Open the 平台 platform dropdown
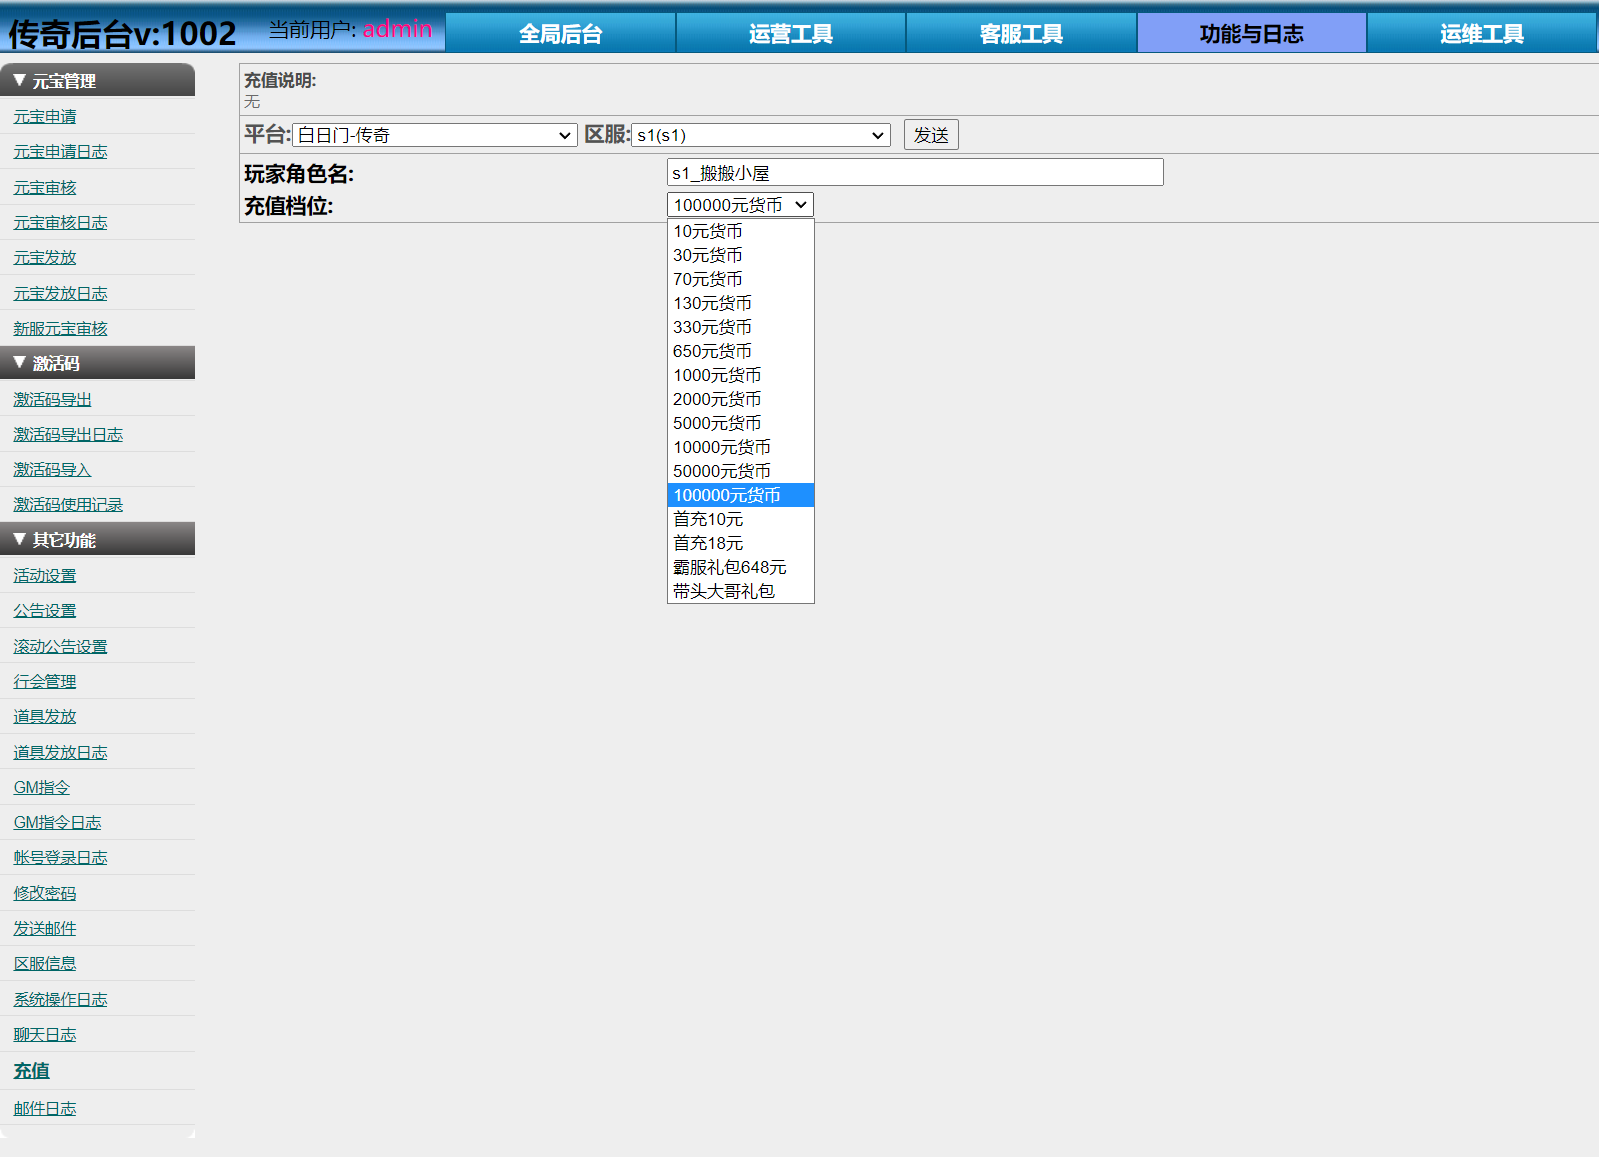Viewport: 1599px width, 1157px height. [434, 135]
